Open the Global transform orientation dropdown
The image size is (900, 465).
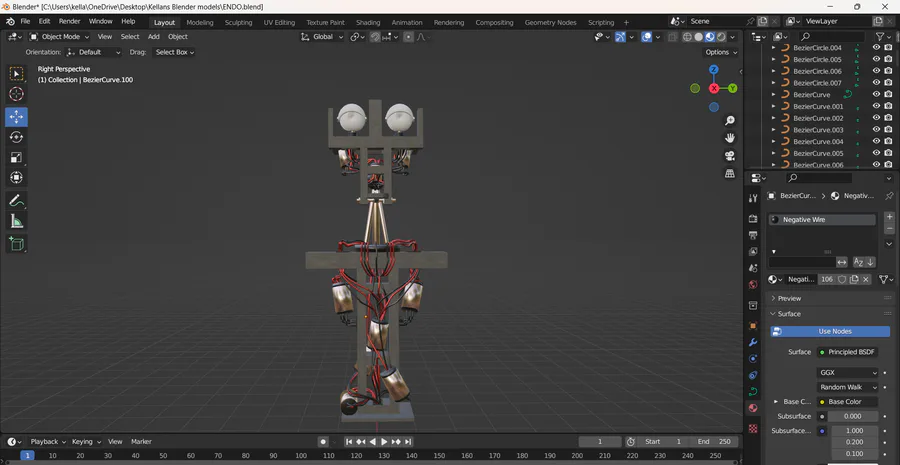pos(322,37)
